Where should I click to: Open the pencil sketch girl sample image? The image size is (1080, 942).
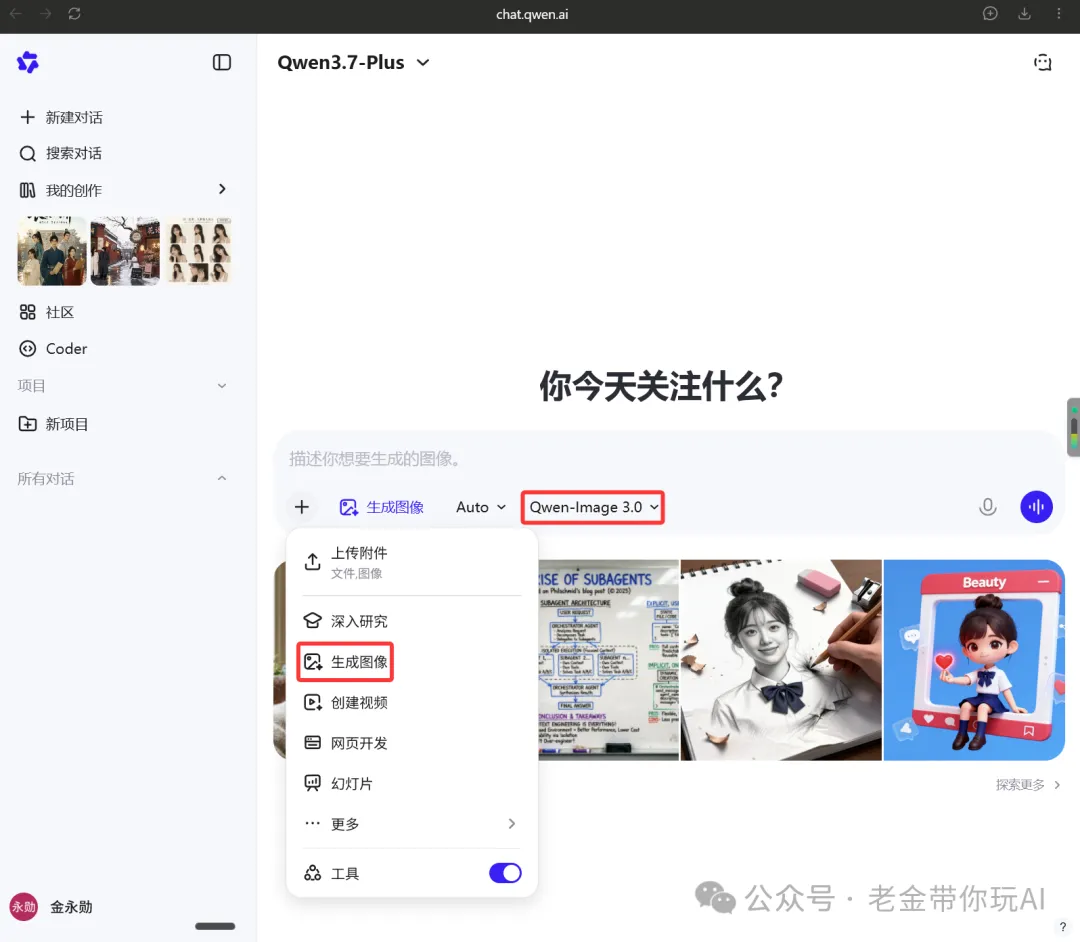coord(781,660)
